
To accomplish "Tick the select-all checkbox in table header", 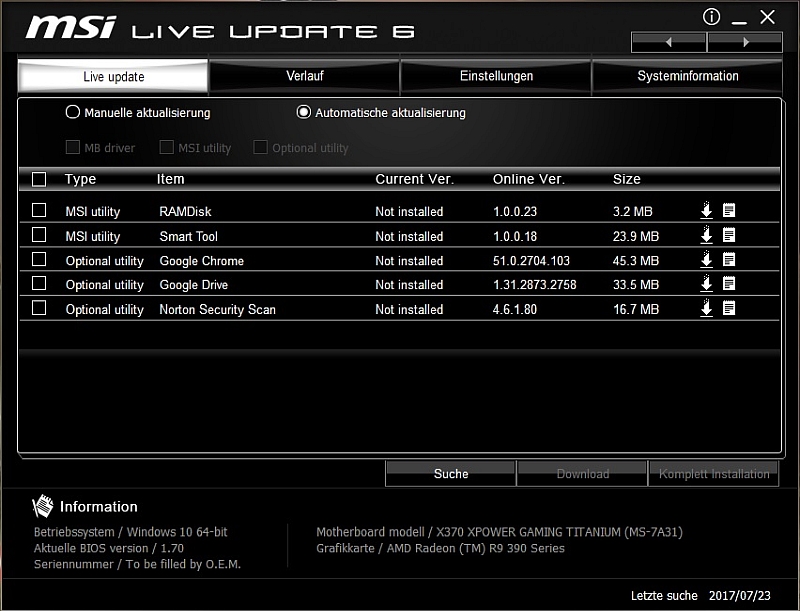I will pos(39,179).
